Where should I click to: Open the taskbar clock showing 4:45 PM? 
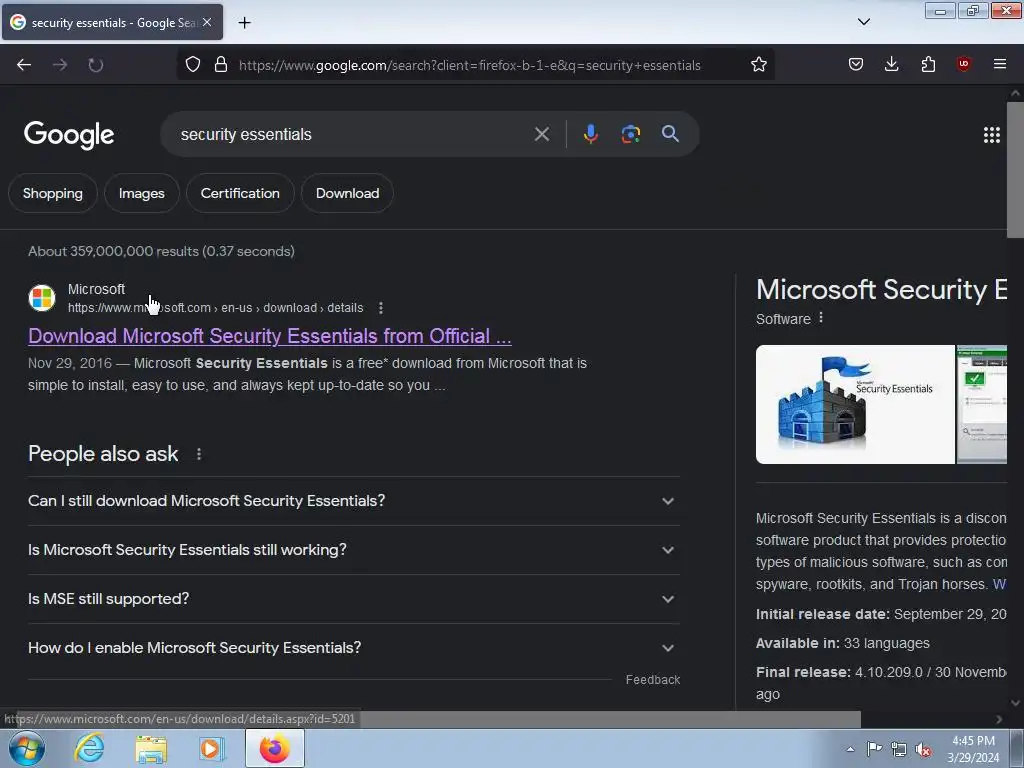[973, 749]
